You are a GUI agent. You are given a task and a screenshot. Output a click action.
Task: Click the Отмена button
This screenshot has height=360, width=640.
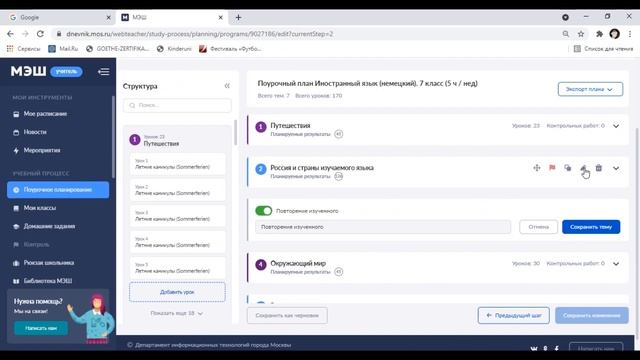[x=538, y=227]
